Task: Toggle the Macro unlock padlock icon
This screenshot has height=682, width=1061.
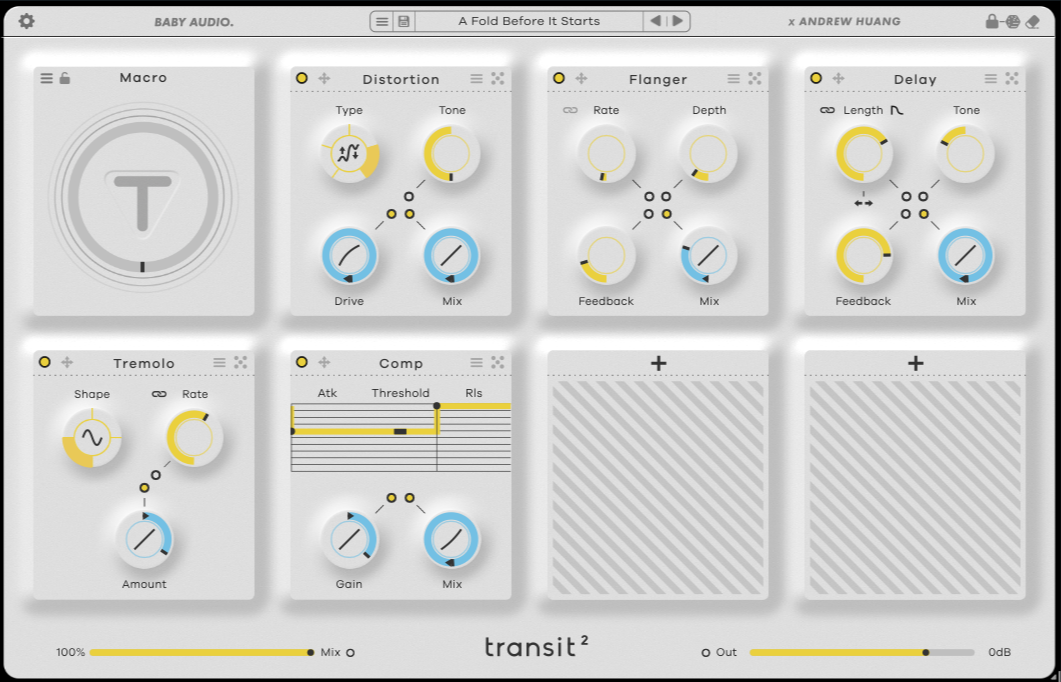Action: pos(65,78)
